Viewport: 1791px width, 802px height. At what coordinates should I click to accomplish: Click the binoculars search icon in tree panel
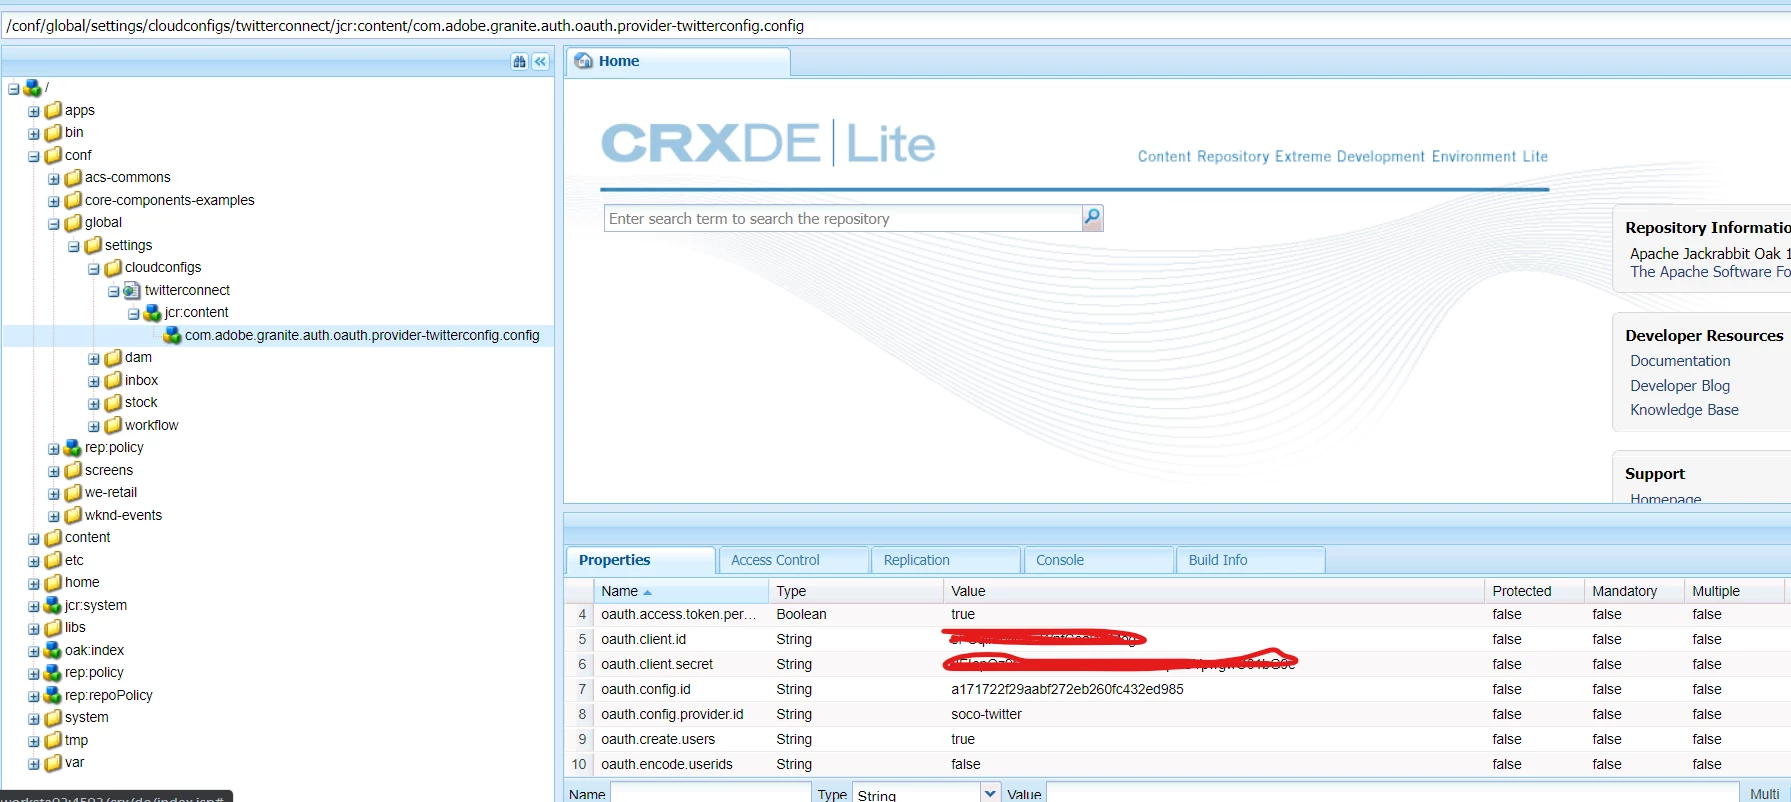tap(519, 62)
